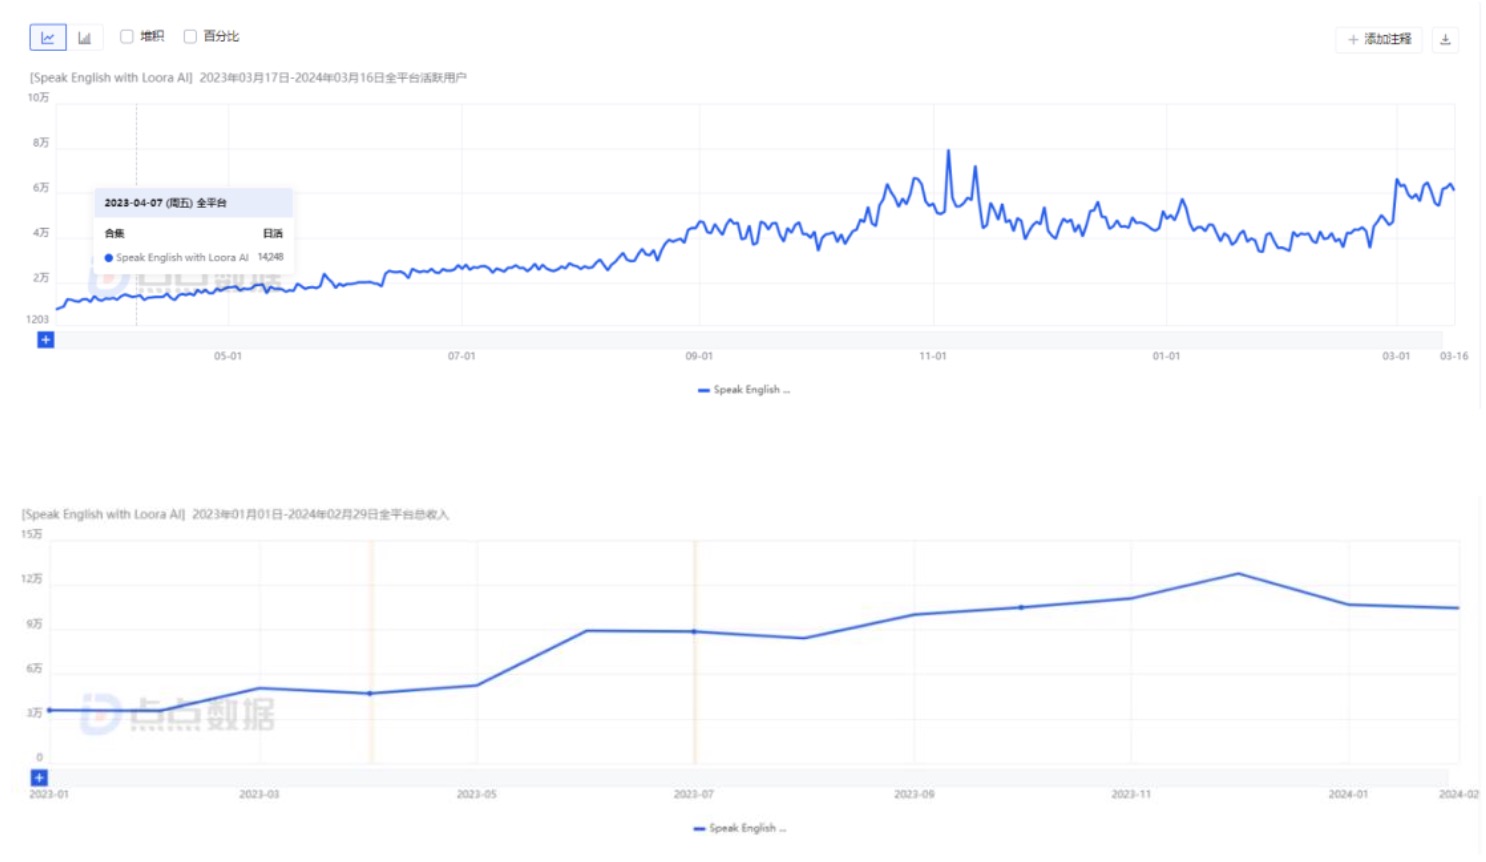Switch to the bar chart view
The image size is (1486, 862).
click(85, 38)
